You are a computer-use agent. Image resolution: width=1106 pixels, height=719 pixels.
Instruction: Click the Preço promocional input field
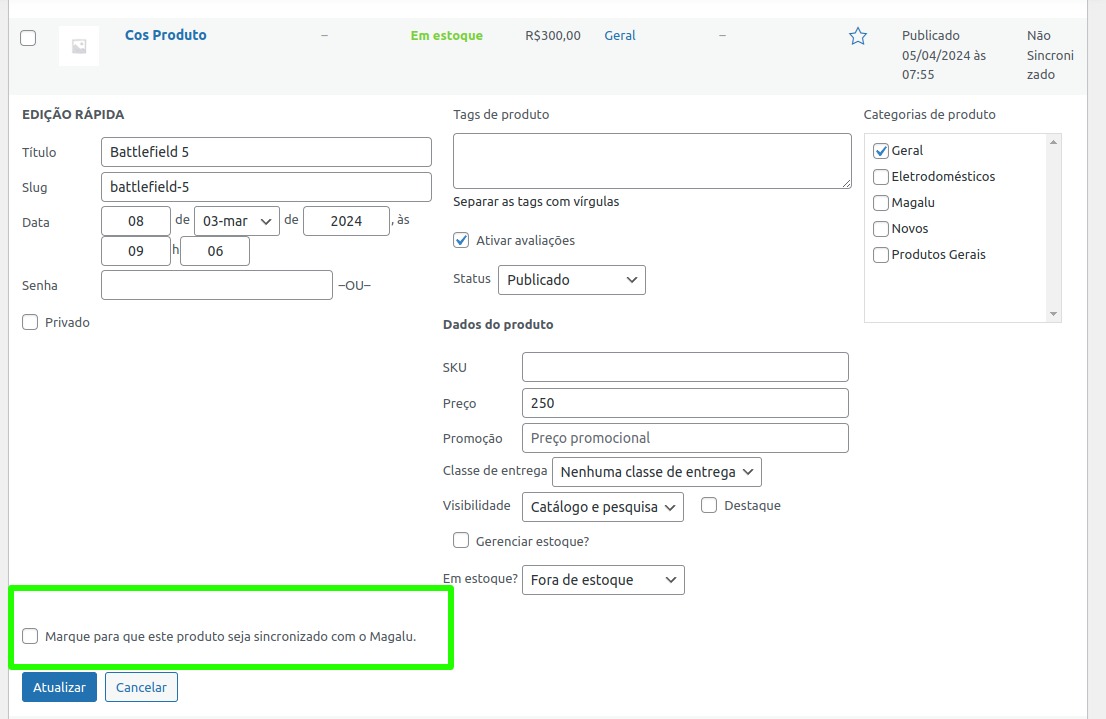pyautogui.click(x=686, y=438)
